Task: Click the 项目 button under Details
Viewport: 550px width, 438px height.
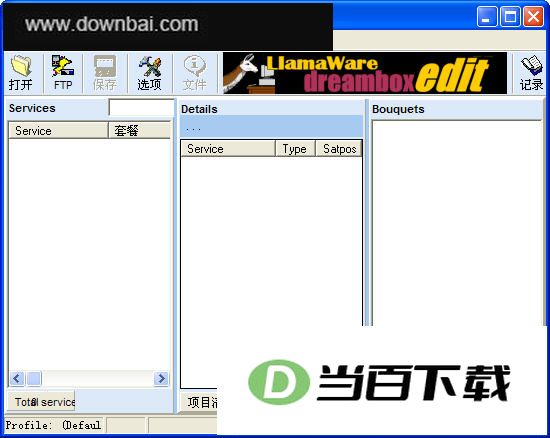Action: click(200, 402)
